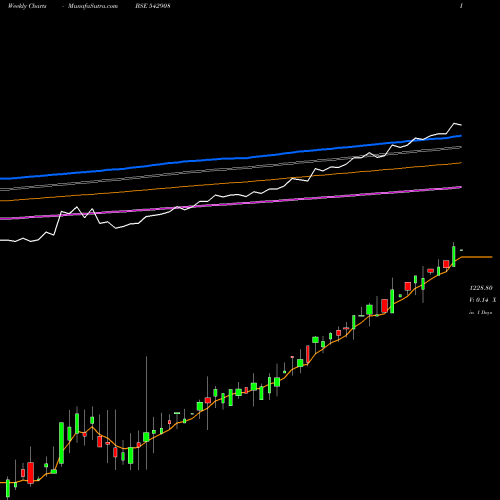Click the price value "1228.80"
The height and width of the screenshot is (500, 500).
pos(480,288)
